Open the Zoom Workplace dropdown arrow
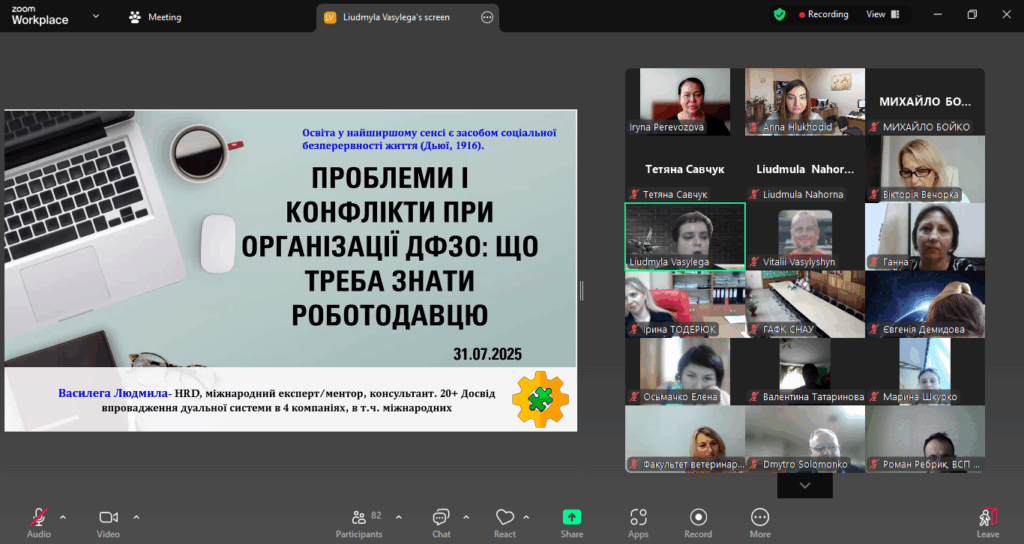1024x544 pixels. [96, 16]
